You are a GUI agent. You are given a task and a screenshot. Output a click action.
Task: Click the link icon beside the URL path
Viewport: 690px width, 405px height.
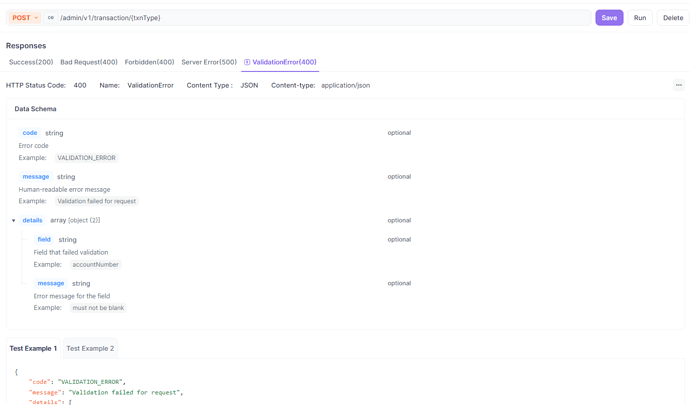click(x=51, y=18)
